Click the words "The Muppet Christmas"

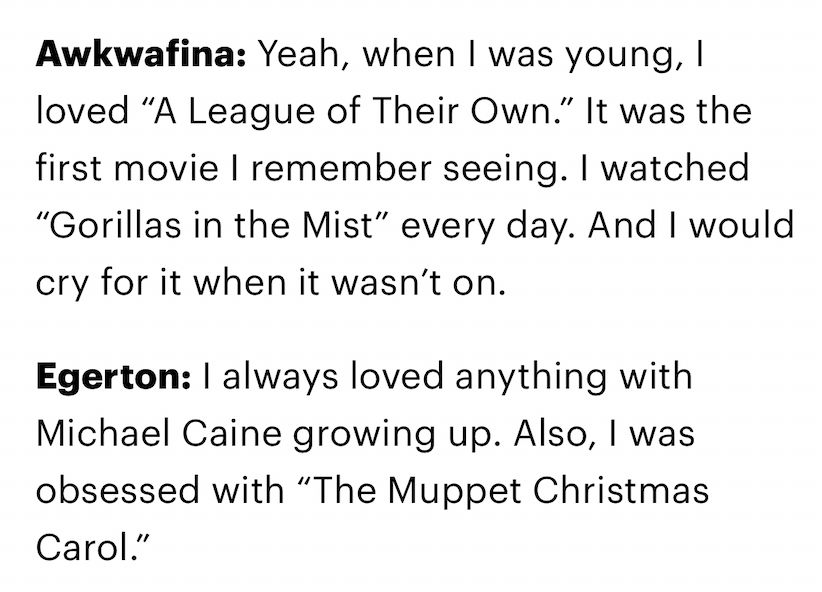[x=503, y=491]
